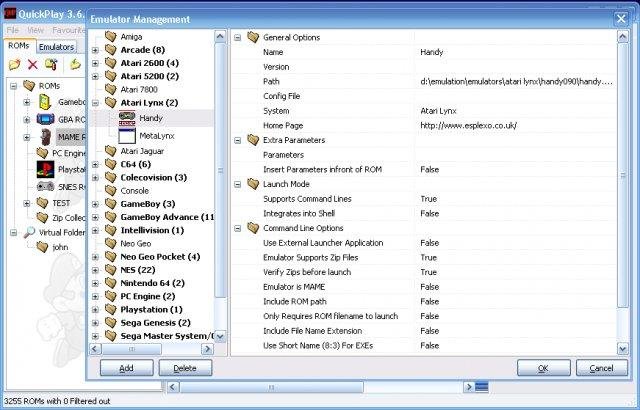Click the Atari Jaguar folder icon
The height and width of the screenshot is (410, 640).
click(111, 151)
